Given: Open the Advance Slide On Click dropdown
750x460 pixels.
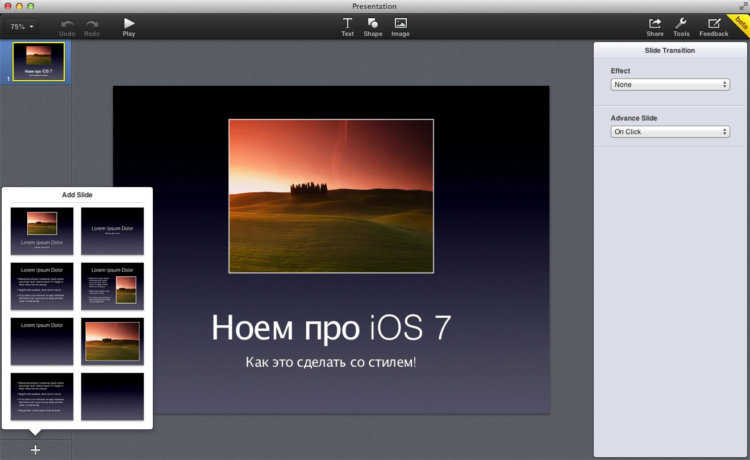Looking at the screenshot, I should pyautogui.click(x=670, y=131).
